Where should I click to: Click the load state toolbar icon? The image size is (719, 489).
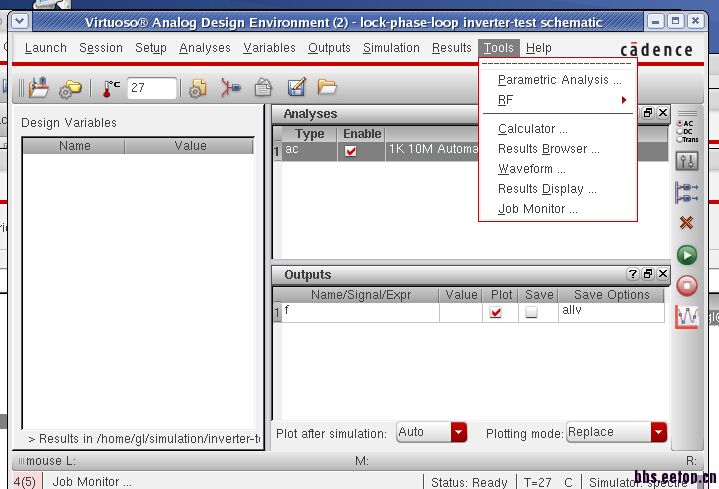point(39,87)
